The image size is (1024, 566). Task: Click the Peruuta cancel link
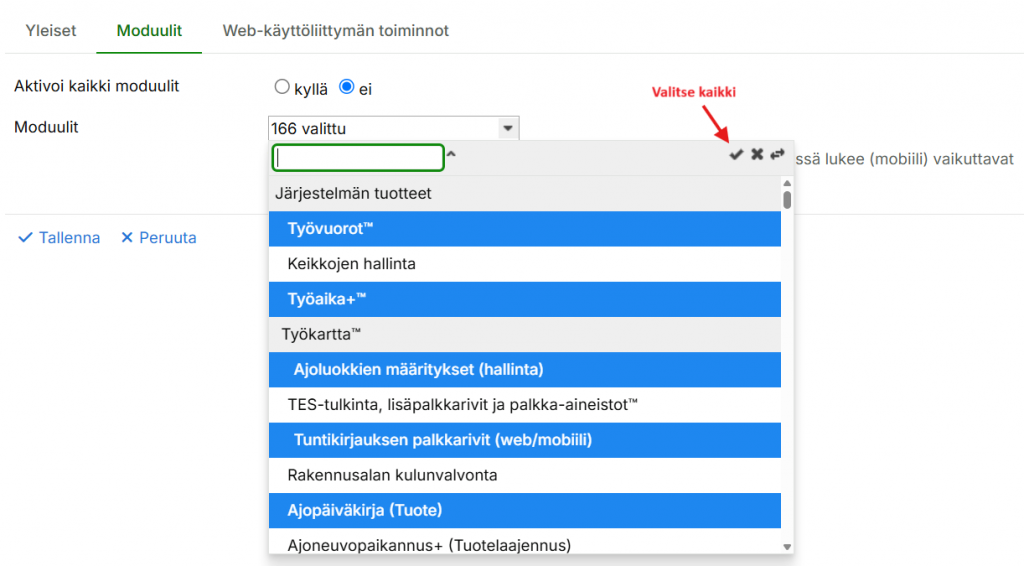[167, 238]
